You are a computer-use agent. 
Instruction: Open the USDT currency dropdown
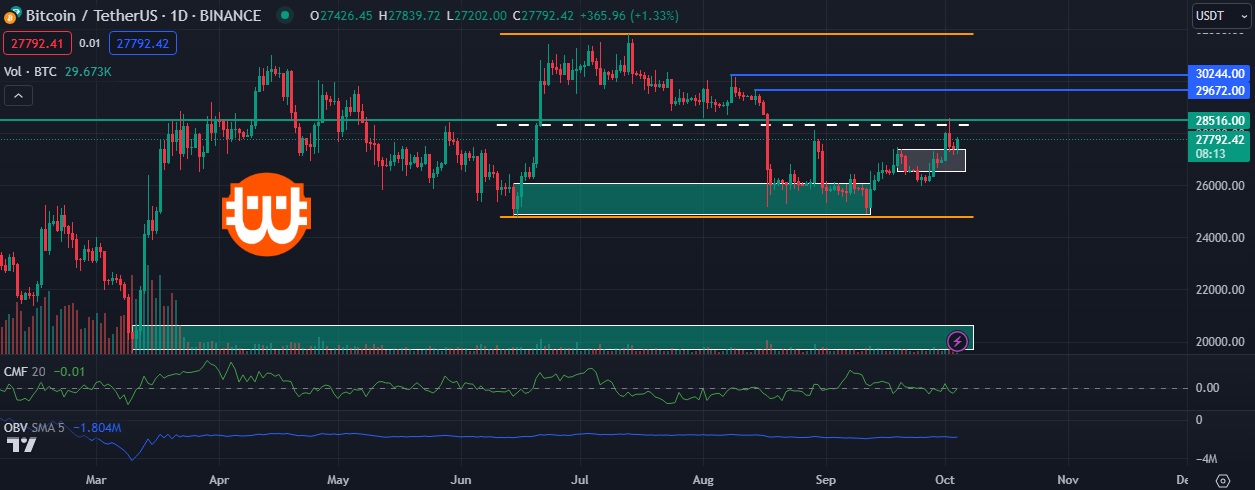coord(1221,16)
